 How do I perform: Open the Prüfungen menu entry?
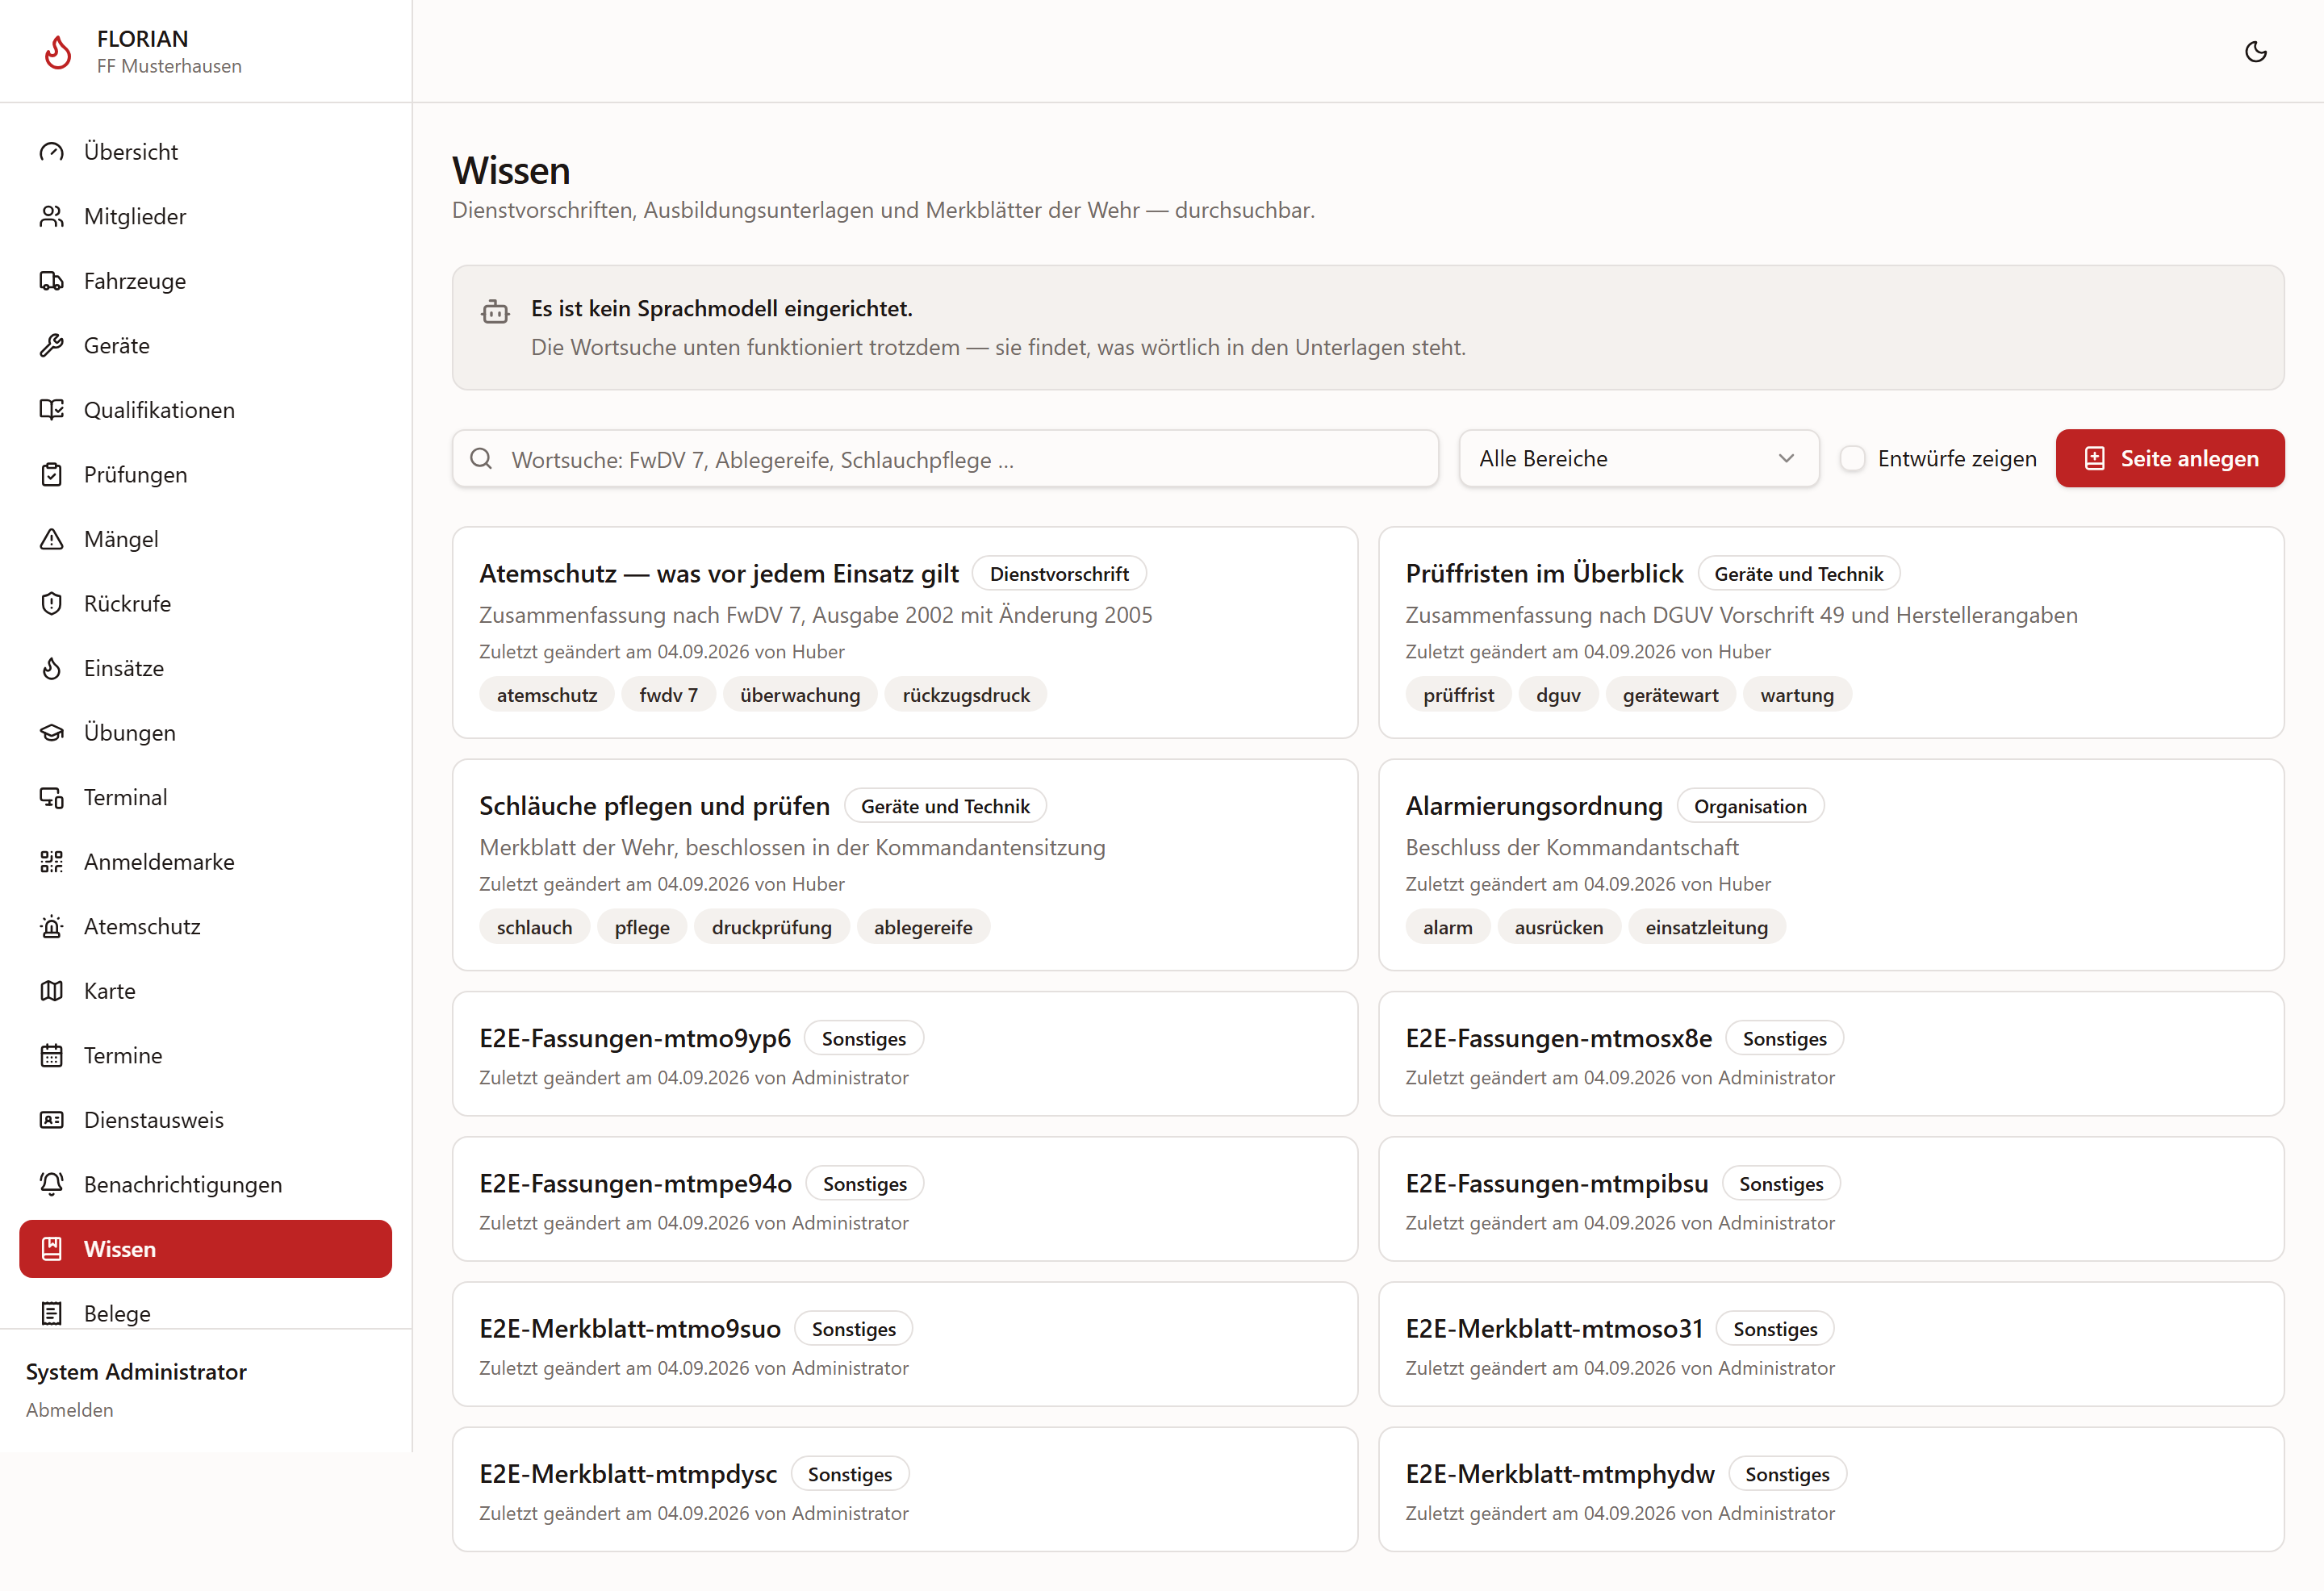tap(205, 474)
